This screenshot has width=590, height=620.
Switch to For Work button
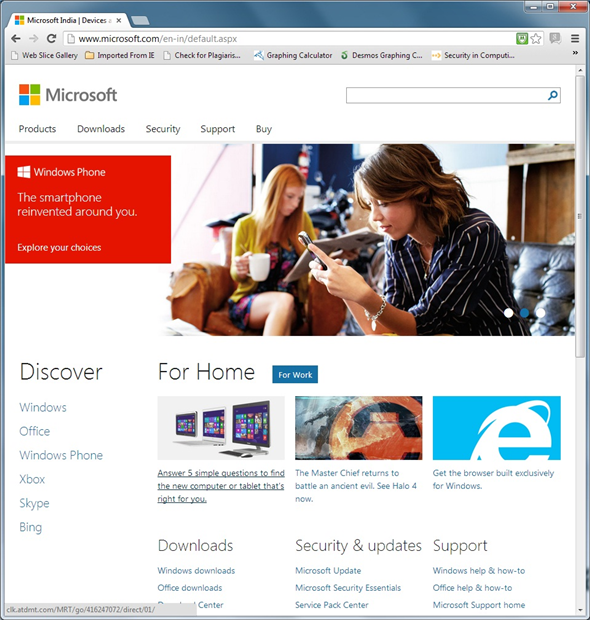[295, 374]
